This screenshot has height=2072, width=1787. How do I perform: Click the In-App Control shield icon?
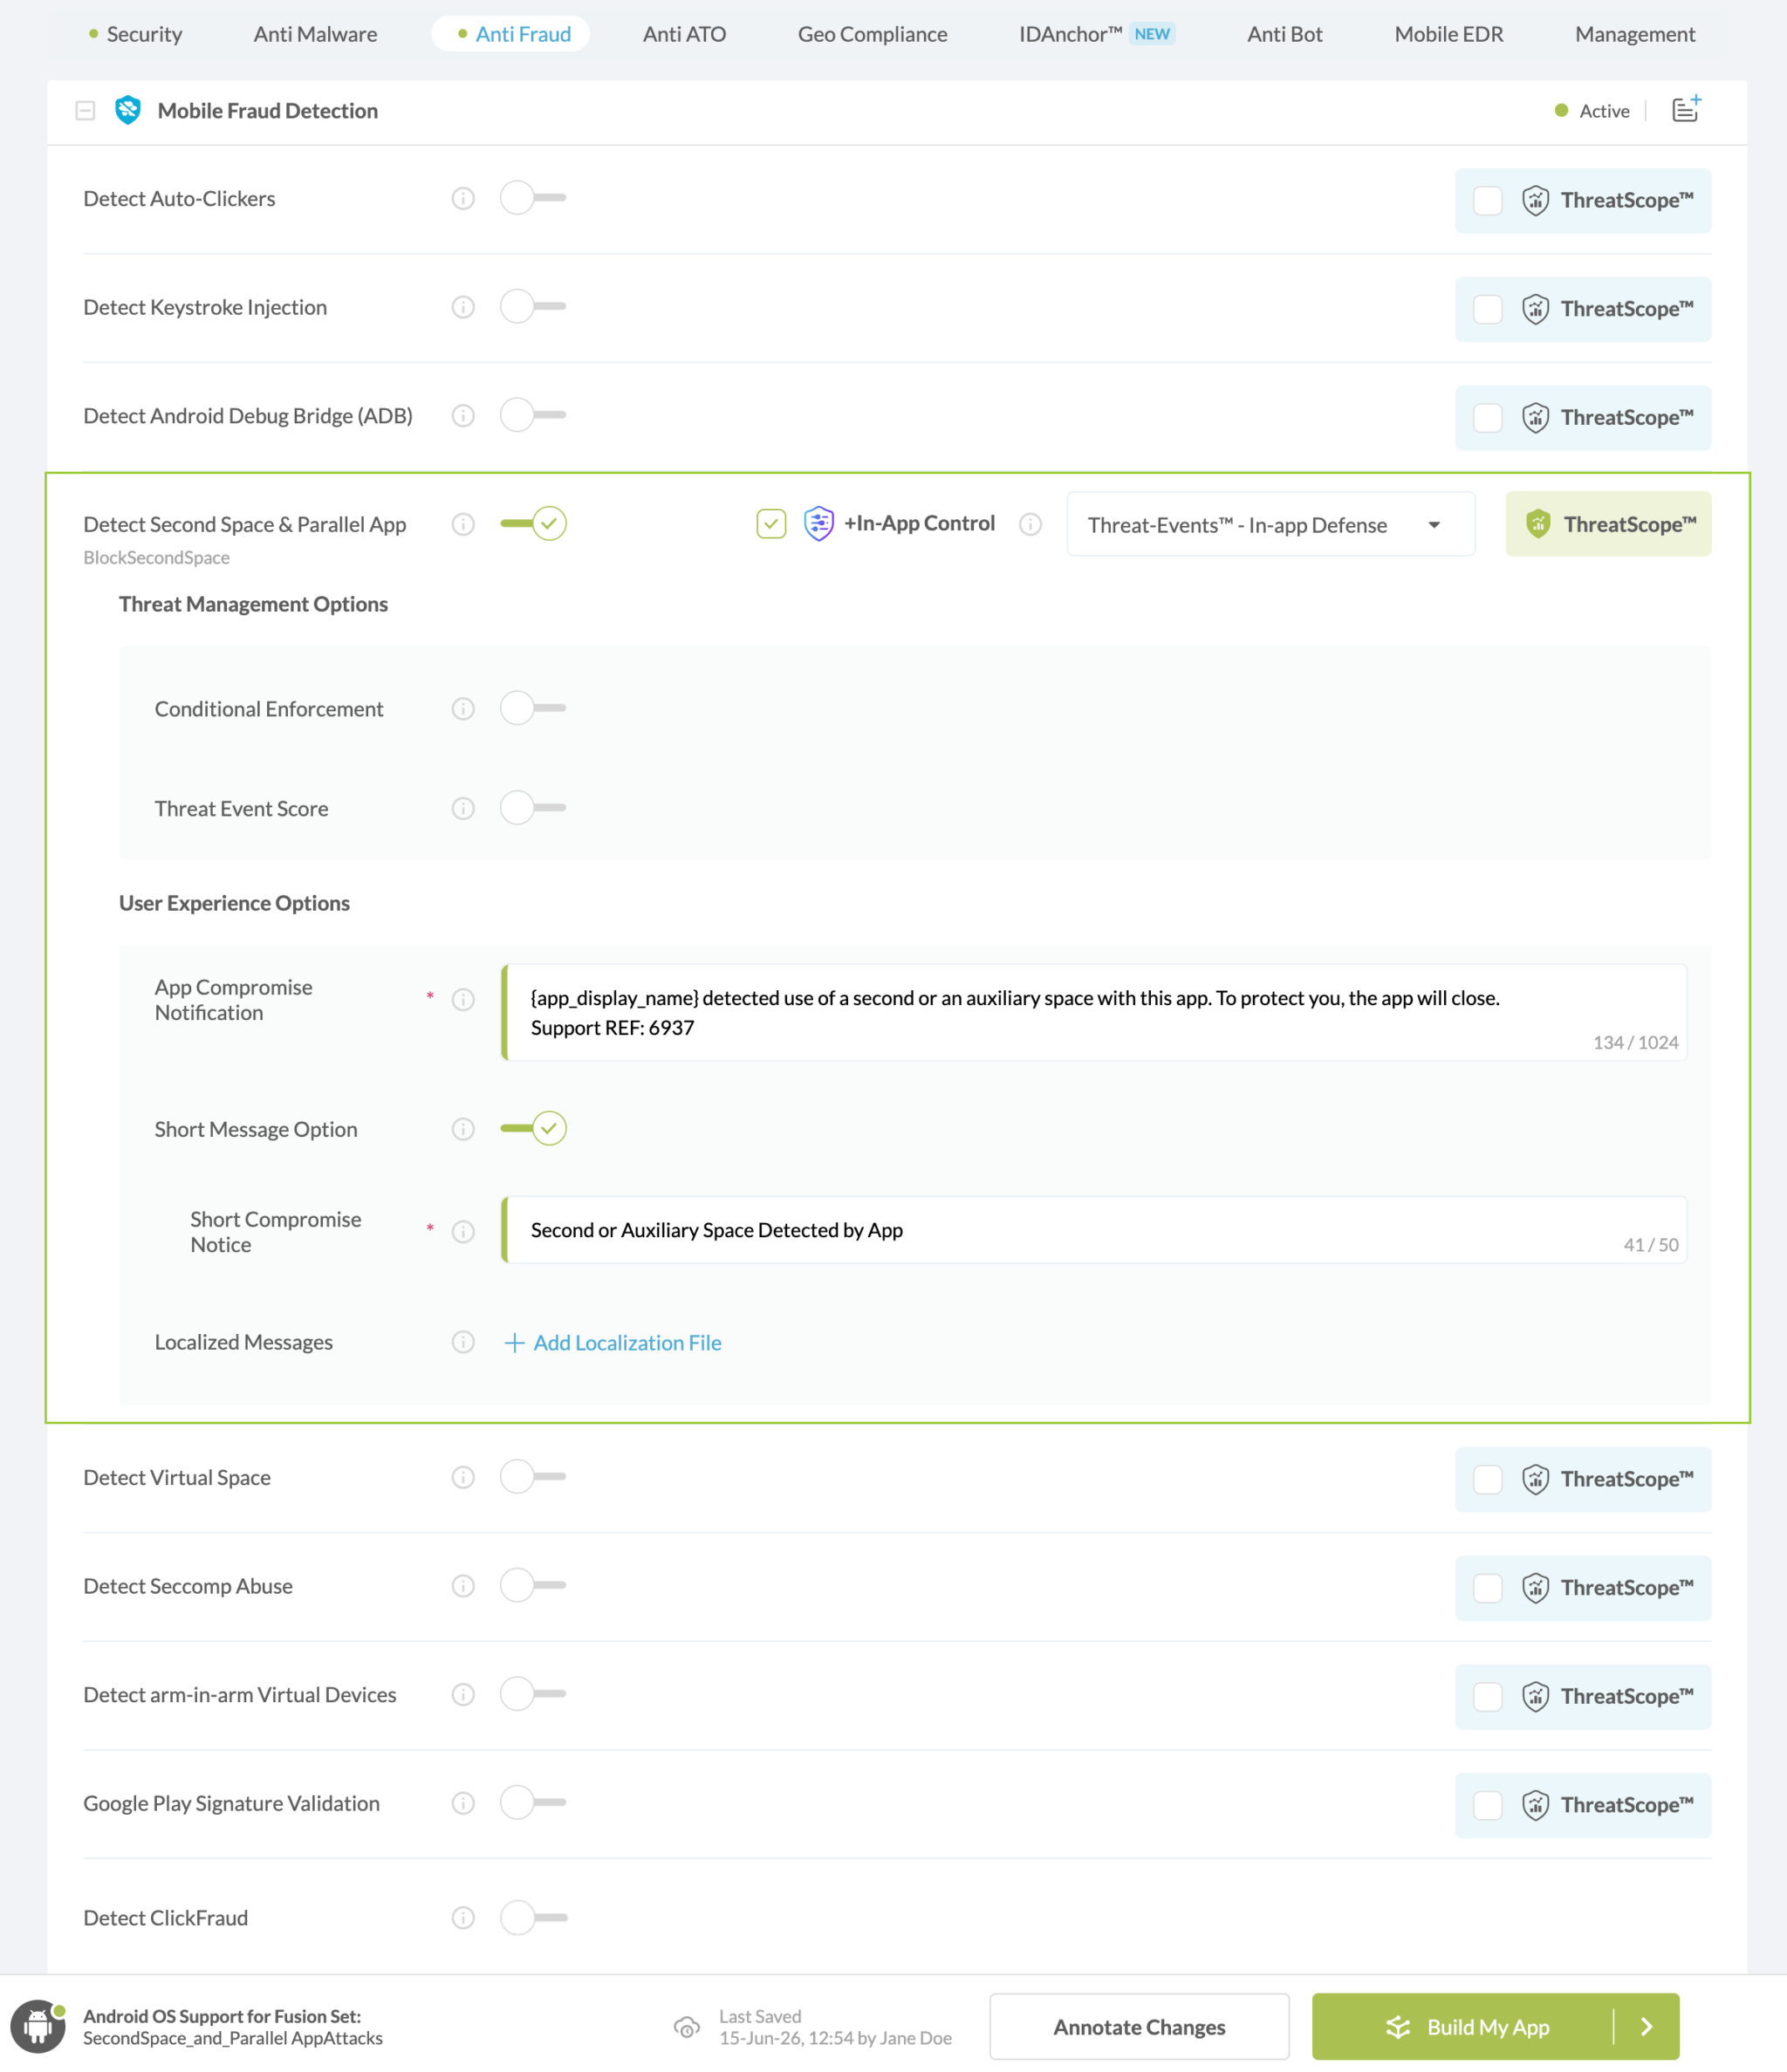tap(819, 523)
